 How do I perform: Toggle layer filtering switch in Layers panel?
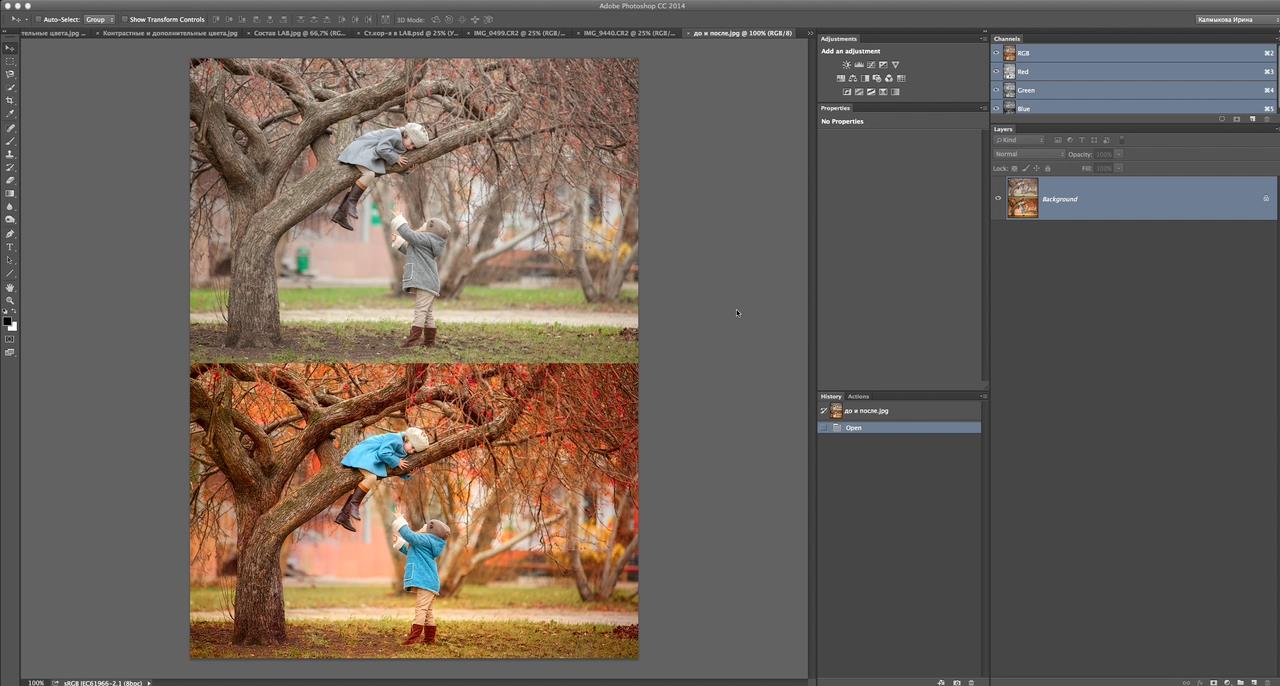click(x=1121, y=140)
